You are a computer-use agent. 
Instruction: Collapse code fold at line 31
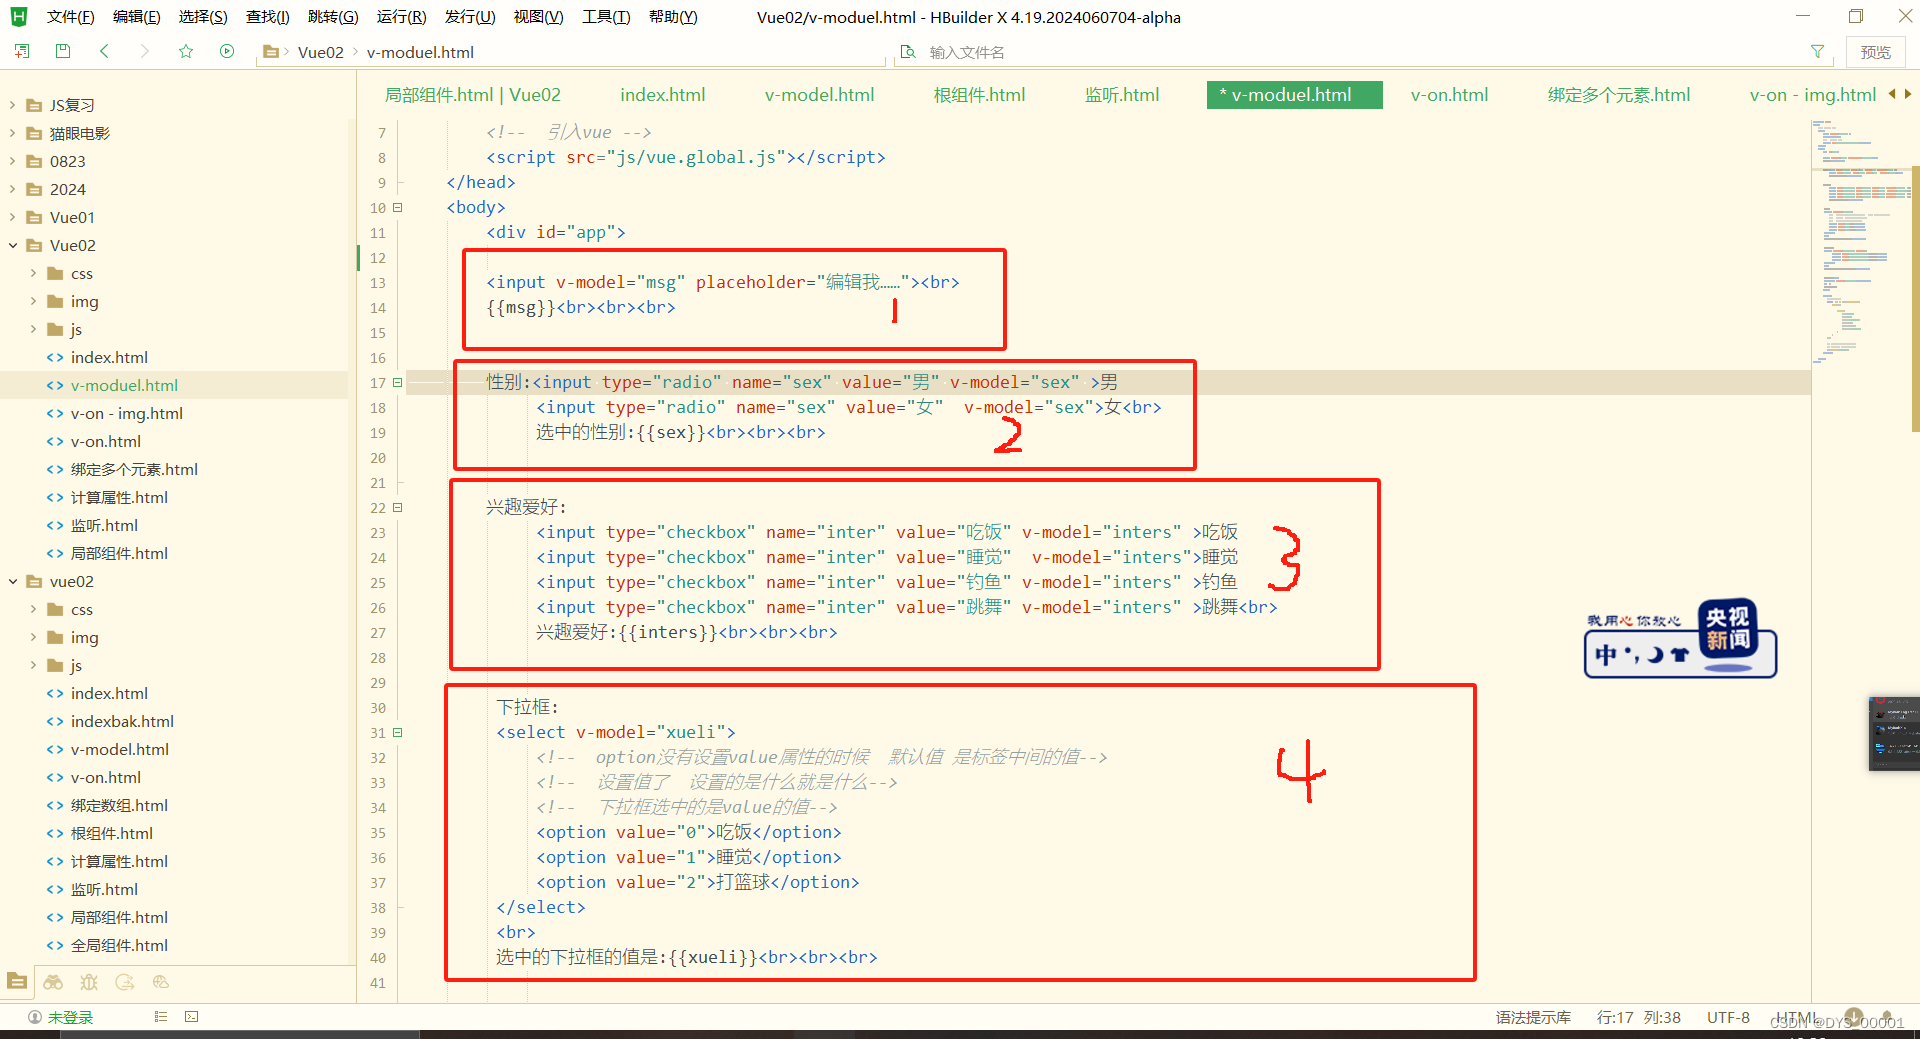click(398, 733)
